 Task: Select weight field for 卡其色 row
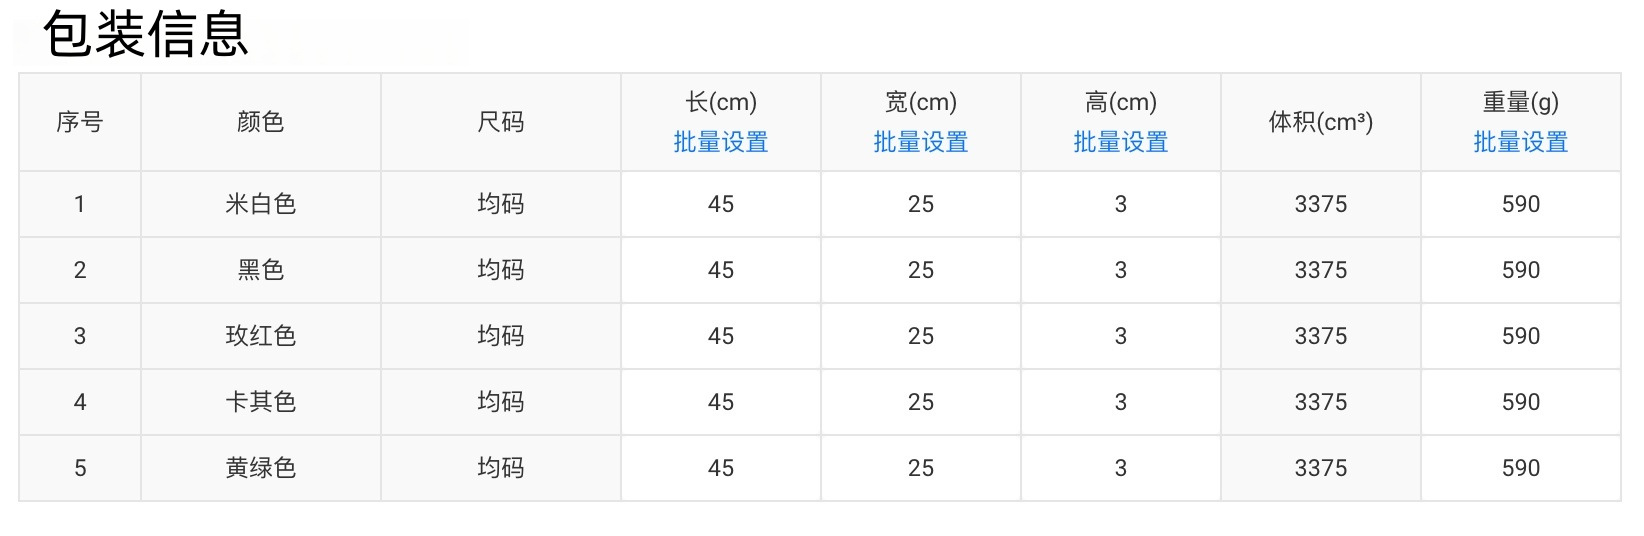[1521, 402]
